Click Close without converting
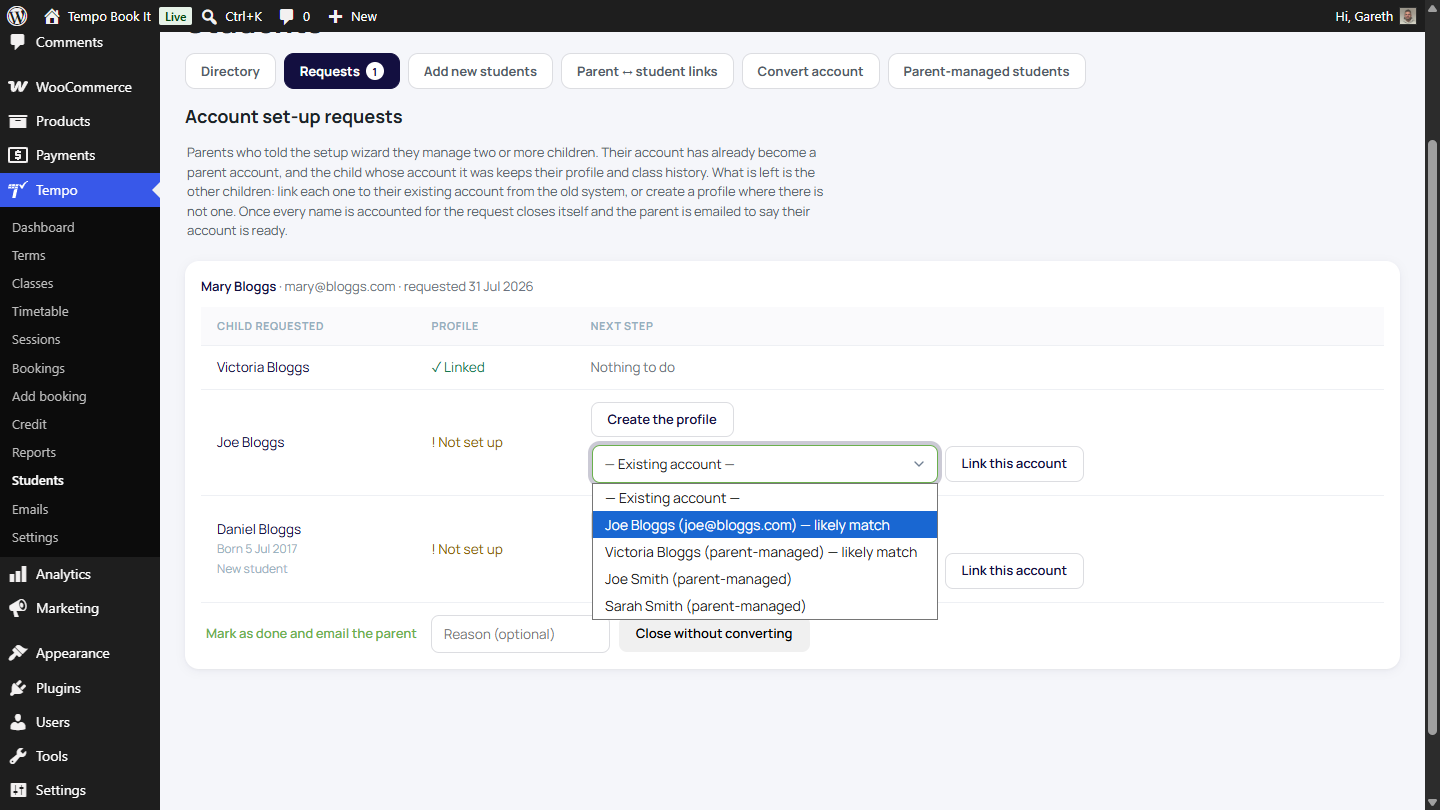 [x=714, y=634]
